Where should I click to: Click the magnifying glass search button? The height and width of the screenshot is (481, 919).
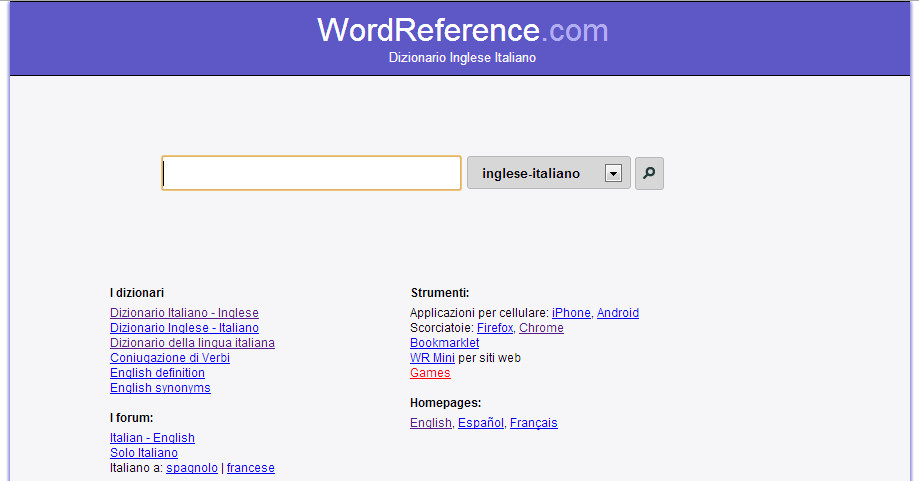tap(649, 173)
